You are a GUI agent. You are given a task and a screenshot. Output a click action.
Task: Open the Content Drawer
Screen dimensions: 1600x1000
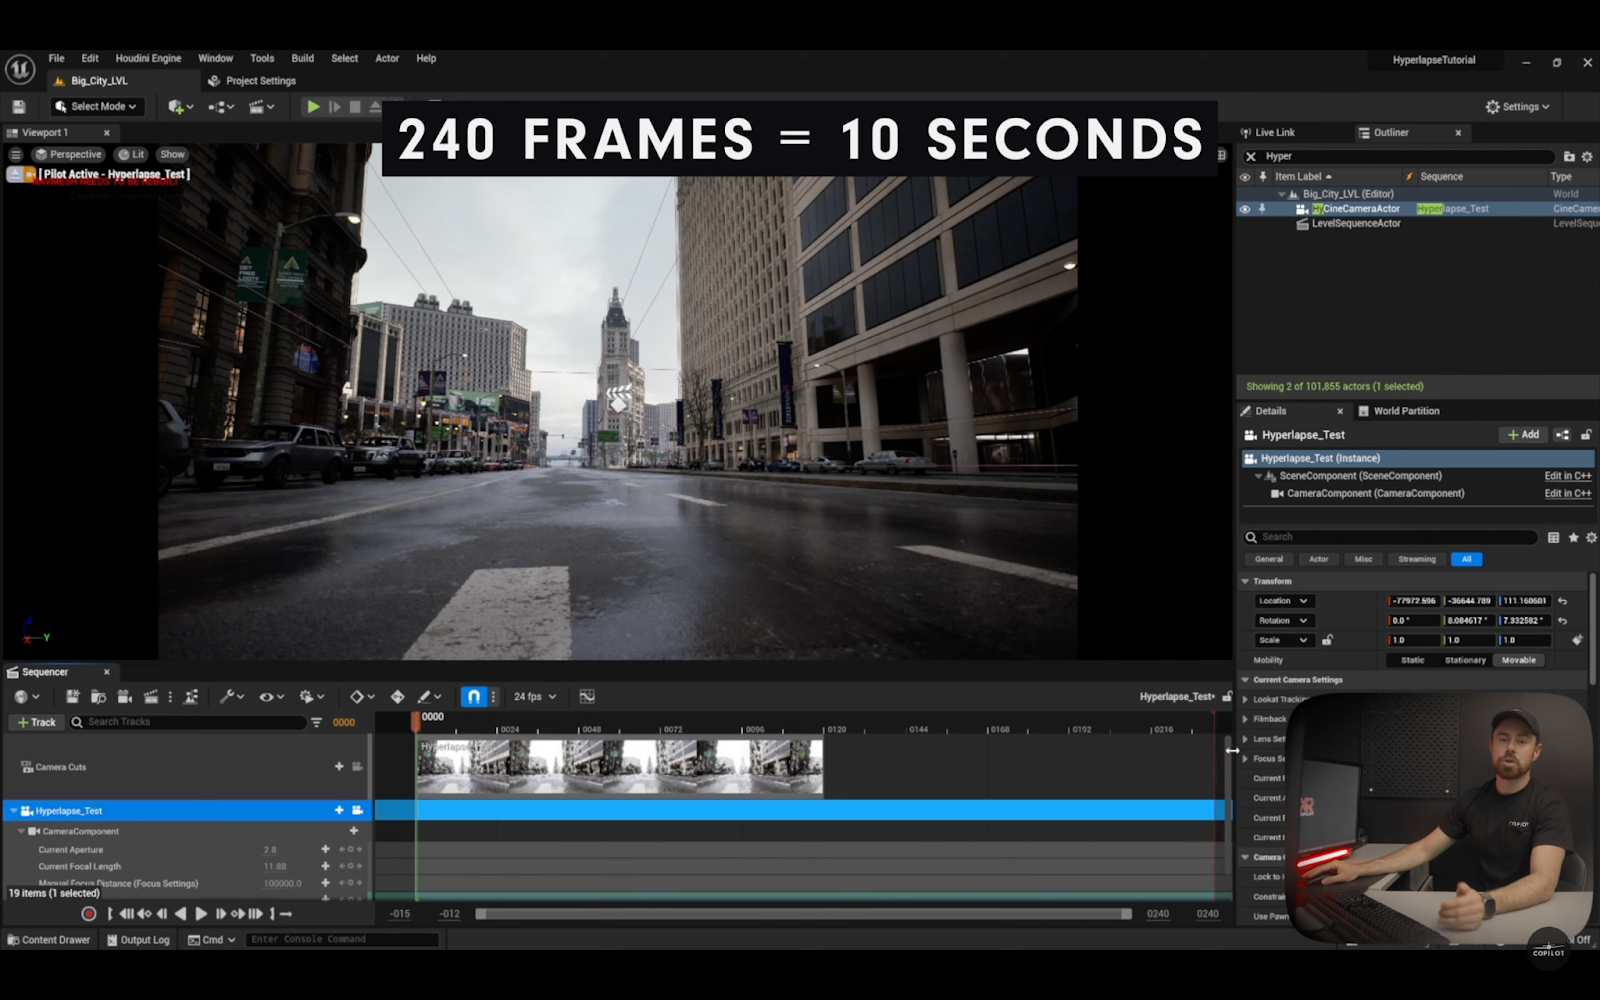coord(48,940)
